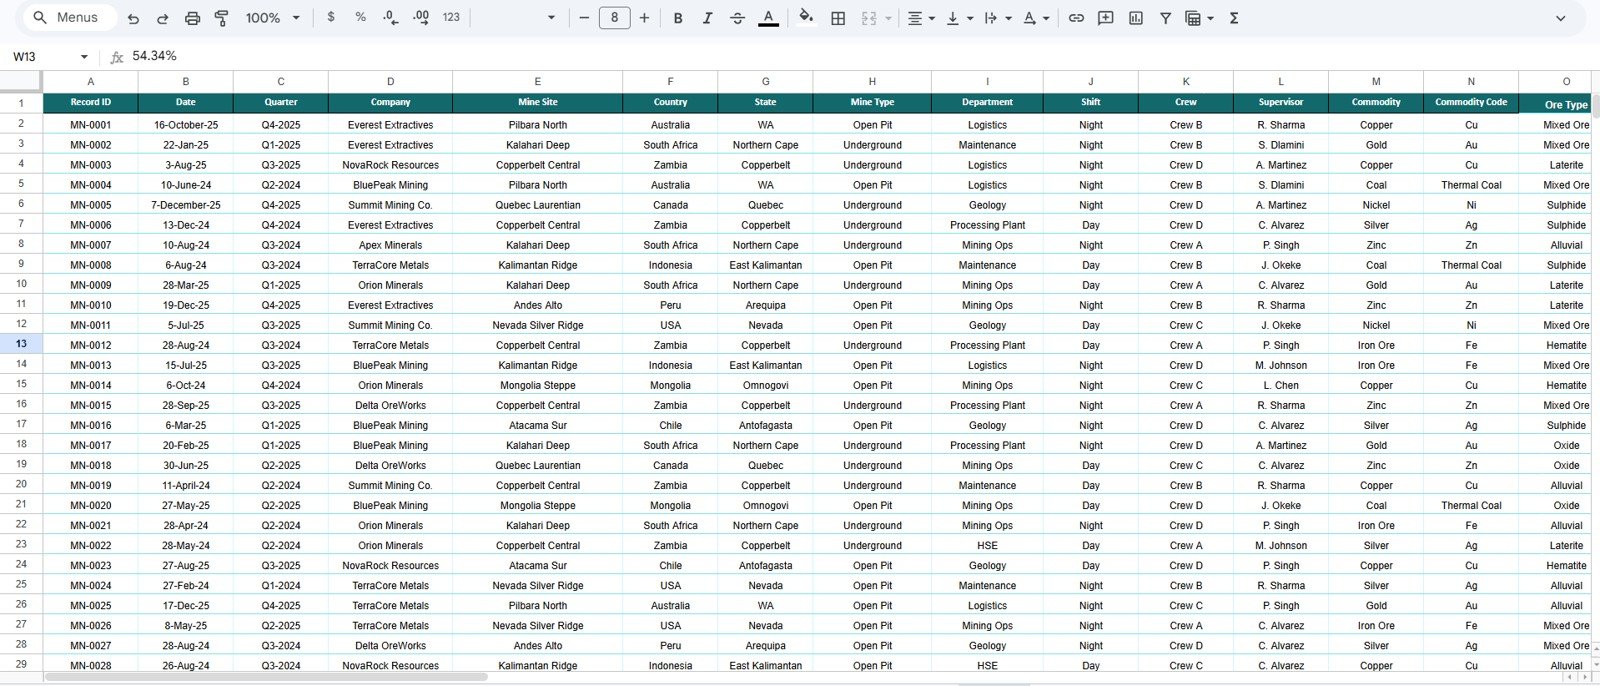Open table views dropdown icon
The image size is (1600, 686).
tap(1199, 18)
